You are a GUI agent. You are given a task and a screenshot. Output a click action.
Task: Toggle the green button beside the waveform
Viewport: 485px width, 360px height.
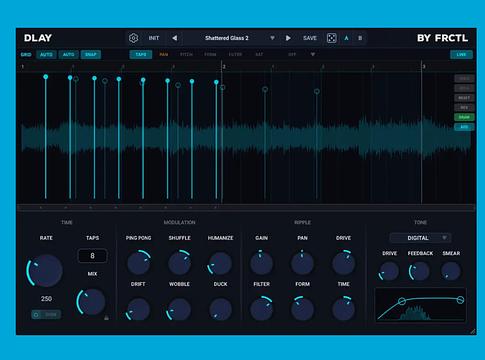point(464,117)
